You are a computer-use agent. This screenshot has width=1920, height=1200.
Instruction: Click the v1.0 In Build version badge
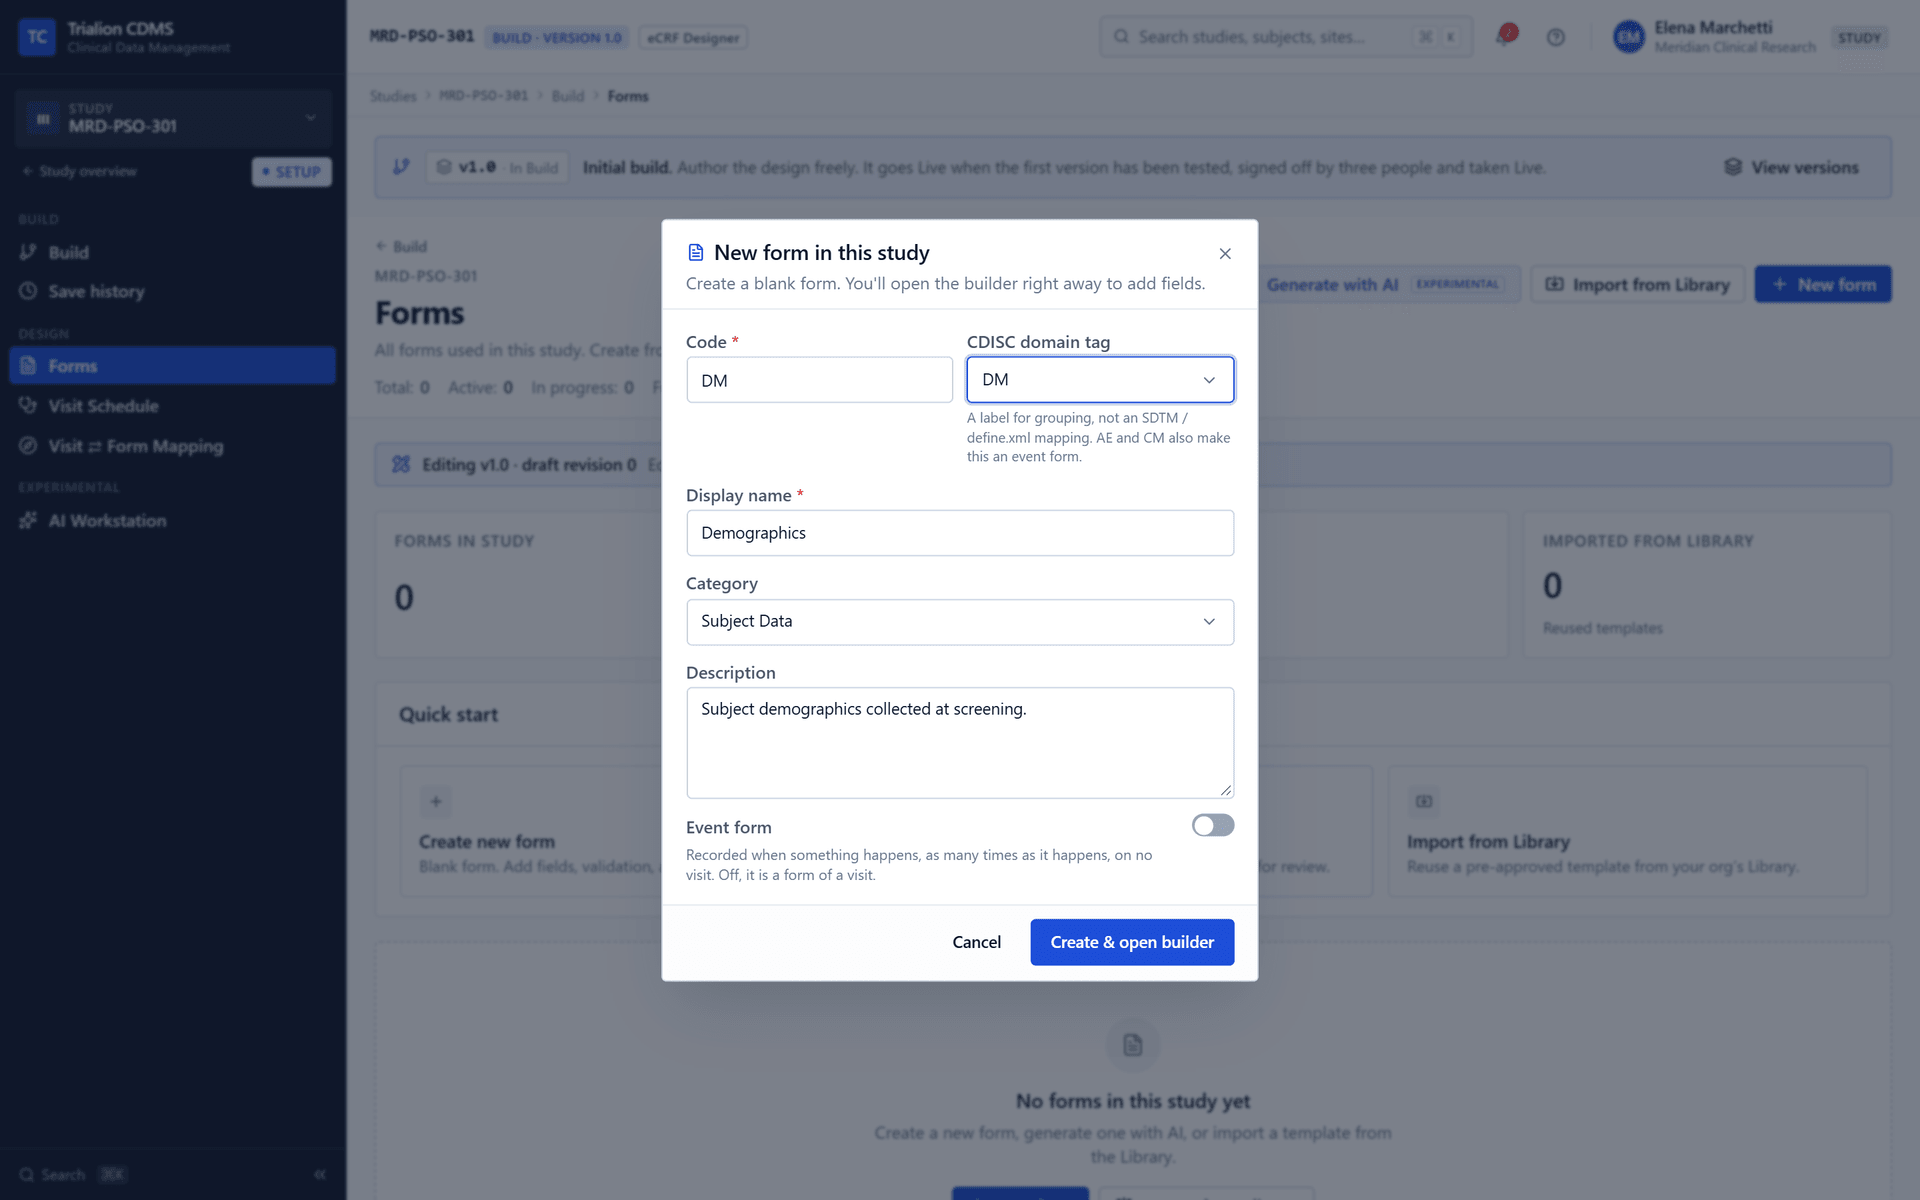point(497,167)
